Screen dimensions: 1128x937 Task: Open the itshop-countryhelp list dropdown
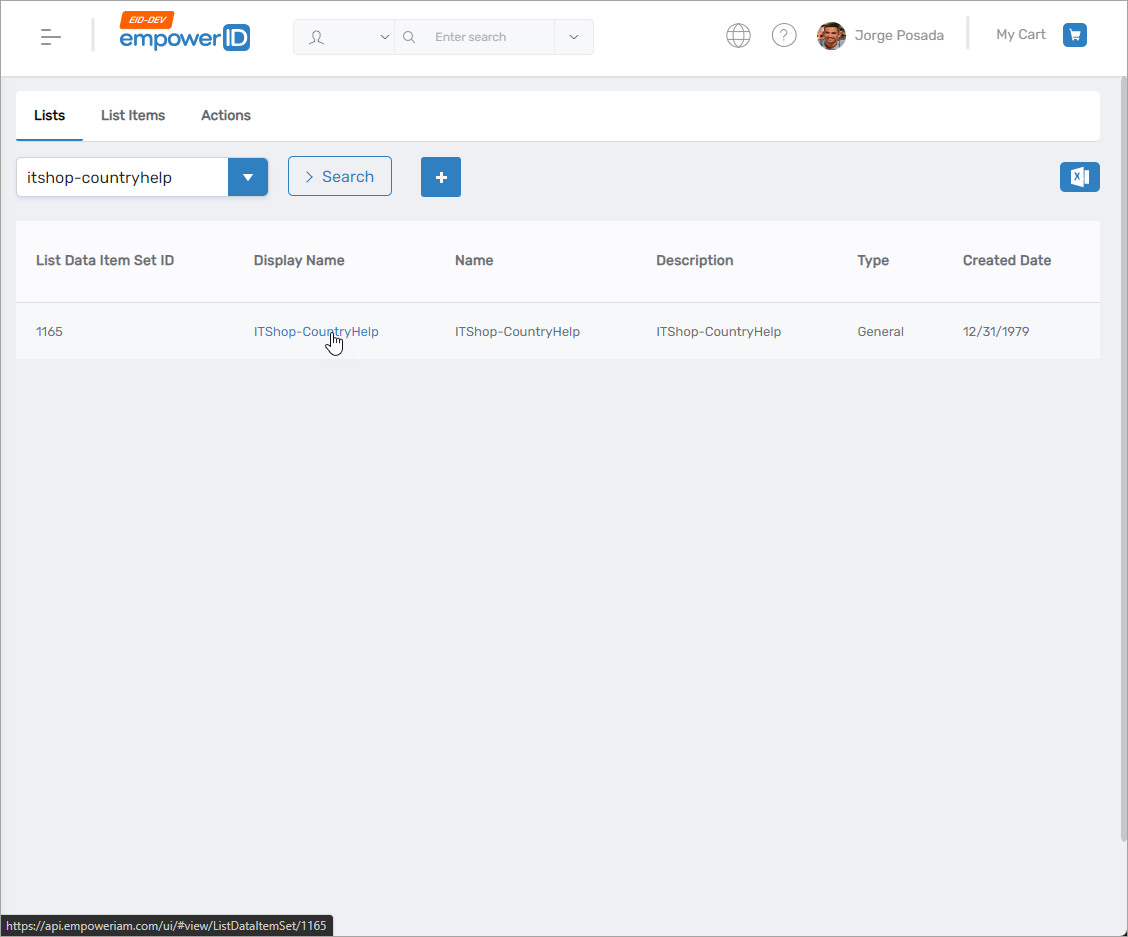(x=247, y=176)
